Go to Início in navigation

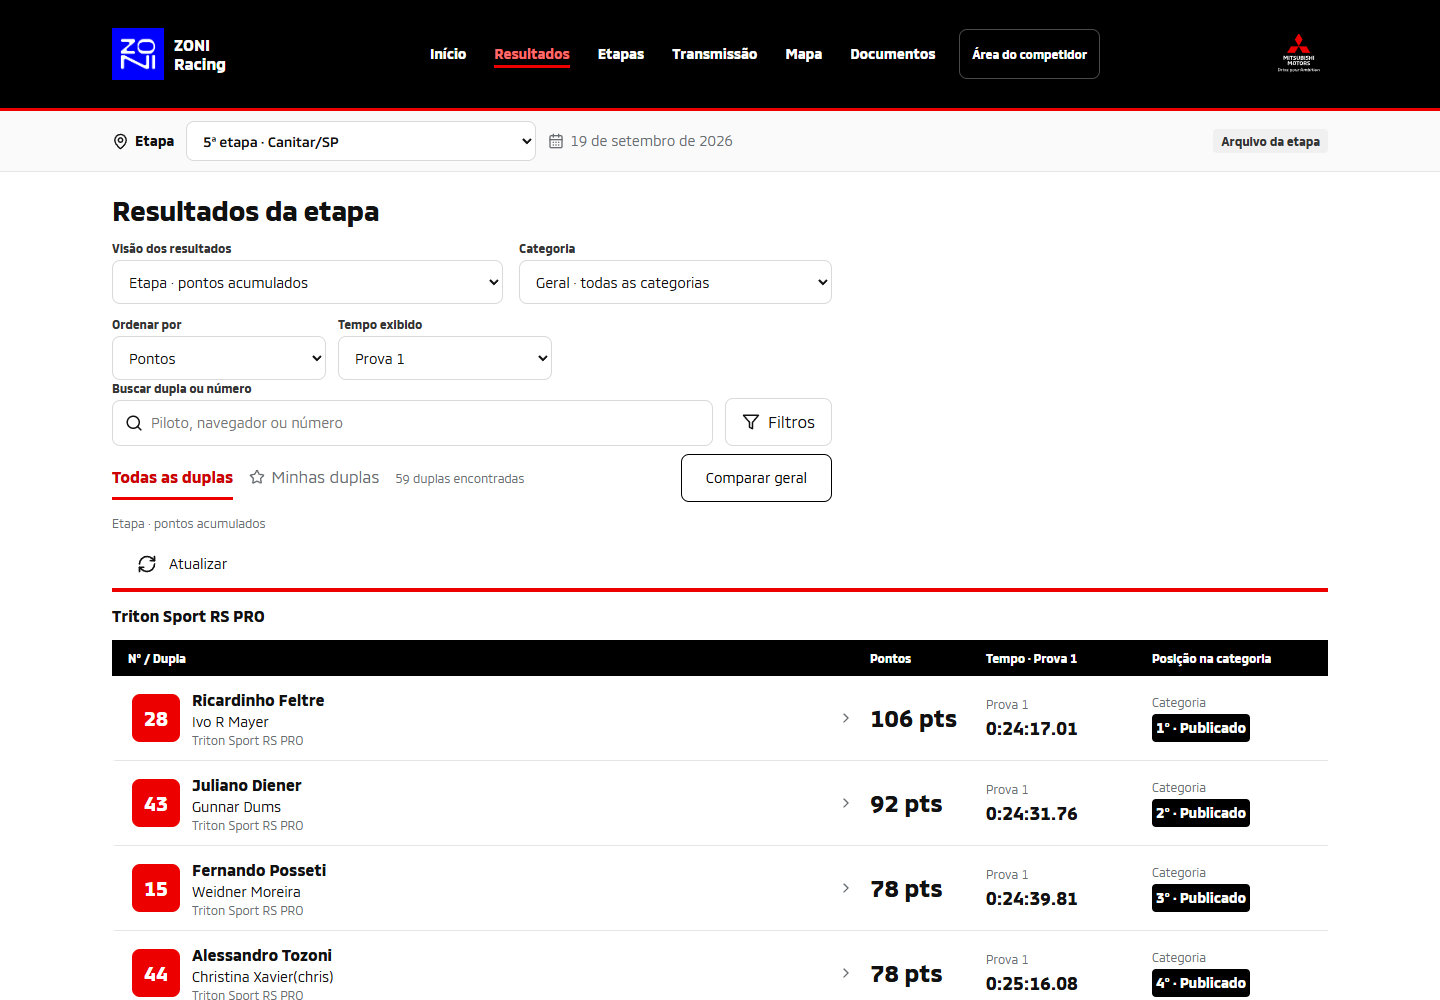448,54
